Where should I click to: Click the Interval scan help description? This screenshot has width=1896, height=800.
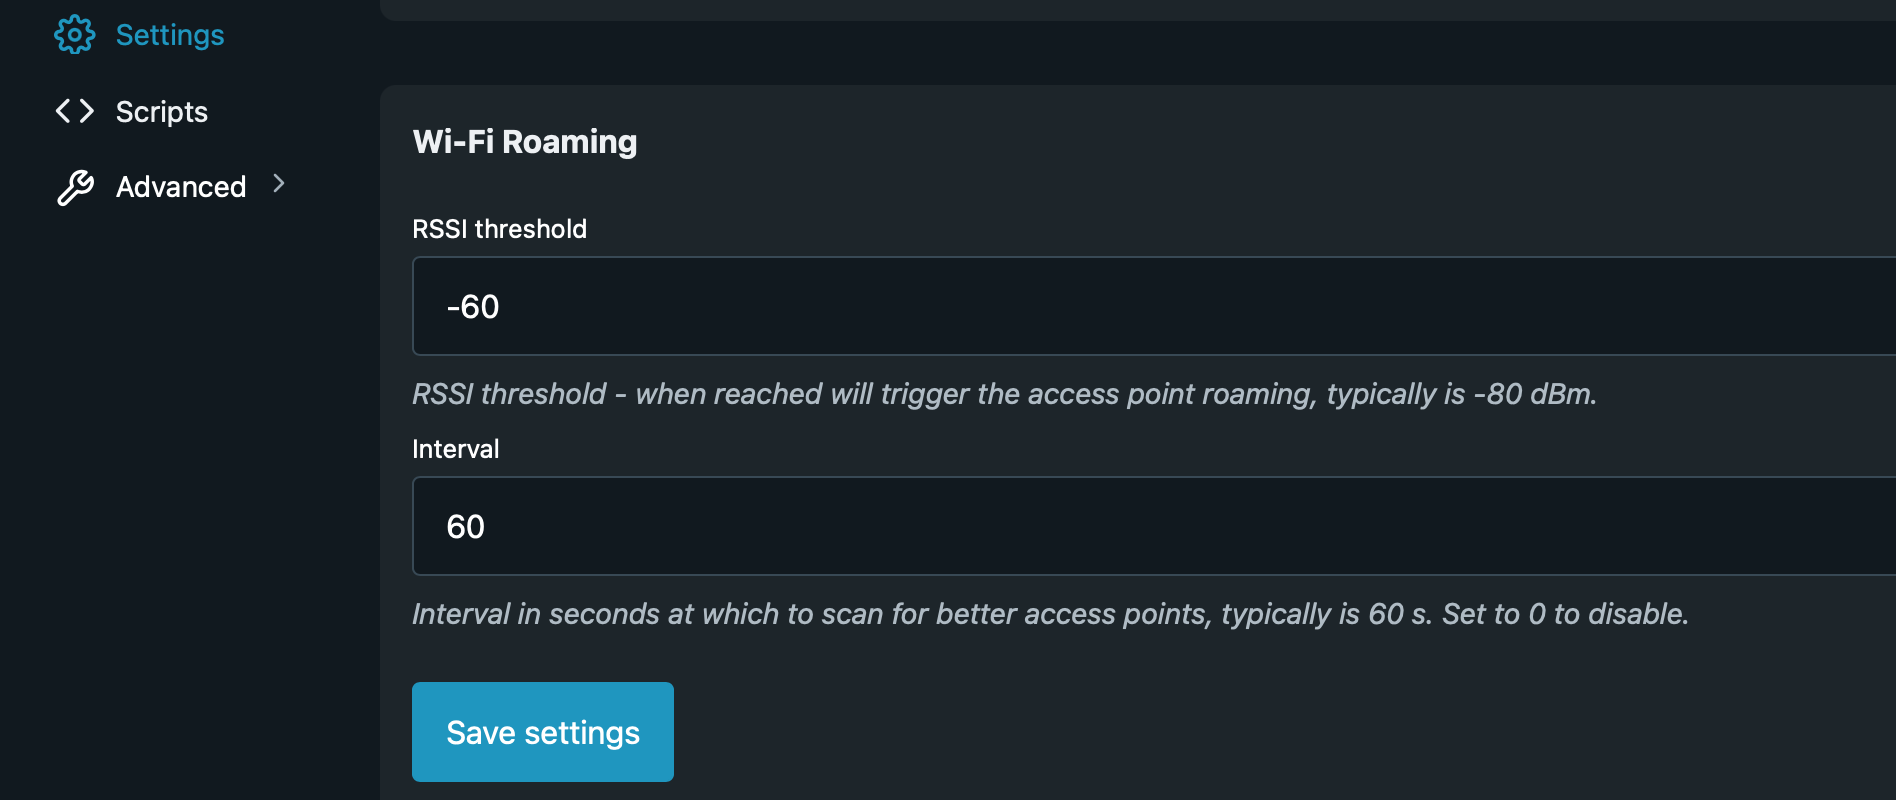(1050, 614)
